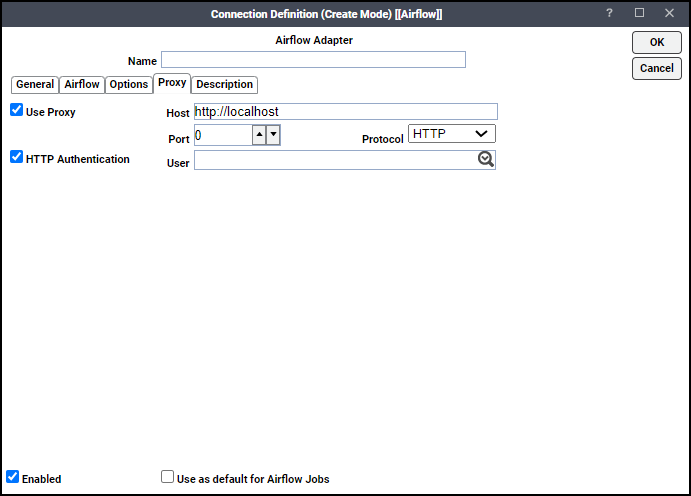Switch to the General tab

click(x=35, y=84)
